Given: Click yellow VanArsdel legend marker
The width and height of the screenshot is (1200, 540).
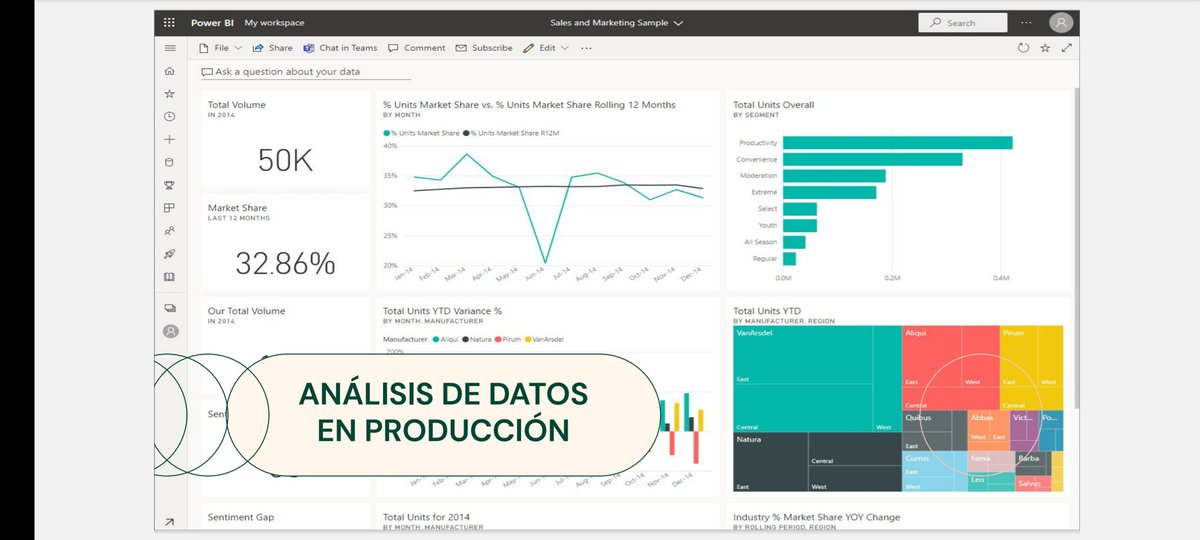Looking at the screenshot, I should point(527,340).
